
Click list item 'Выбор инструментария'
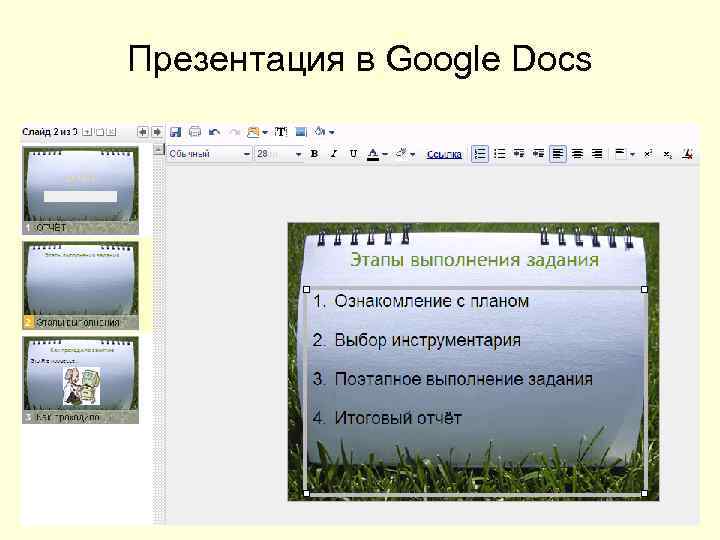(x=428, y=341)
